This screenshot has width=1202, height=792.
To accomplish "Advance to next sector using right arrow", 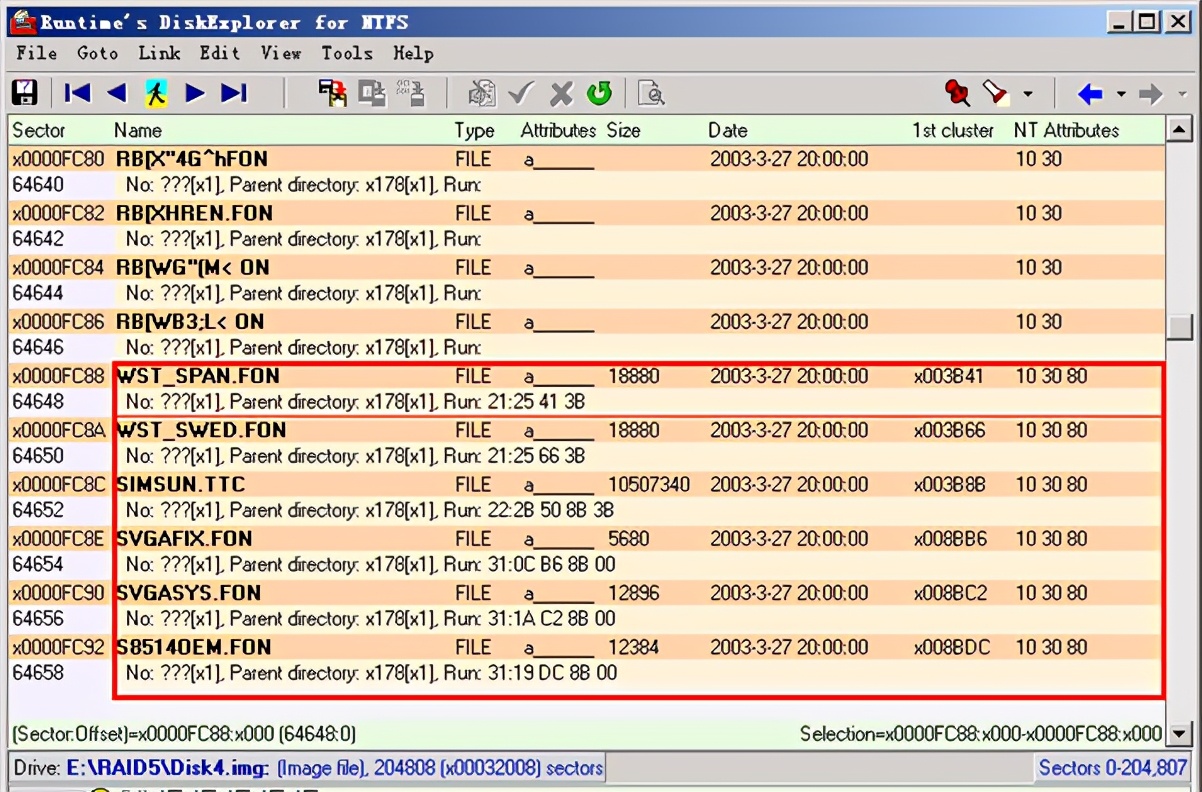I will (x=195, y=93).
